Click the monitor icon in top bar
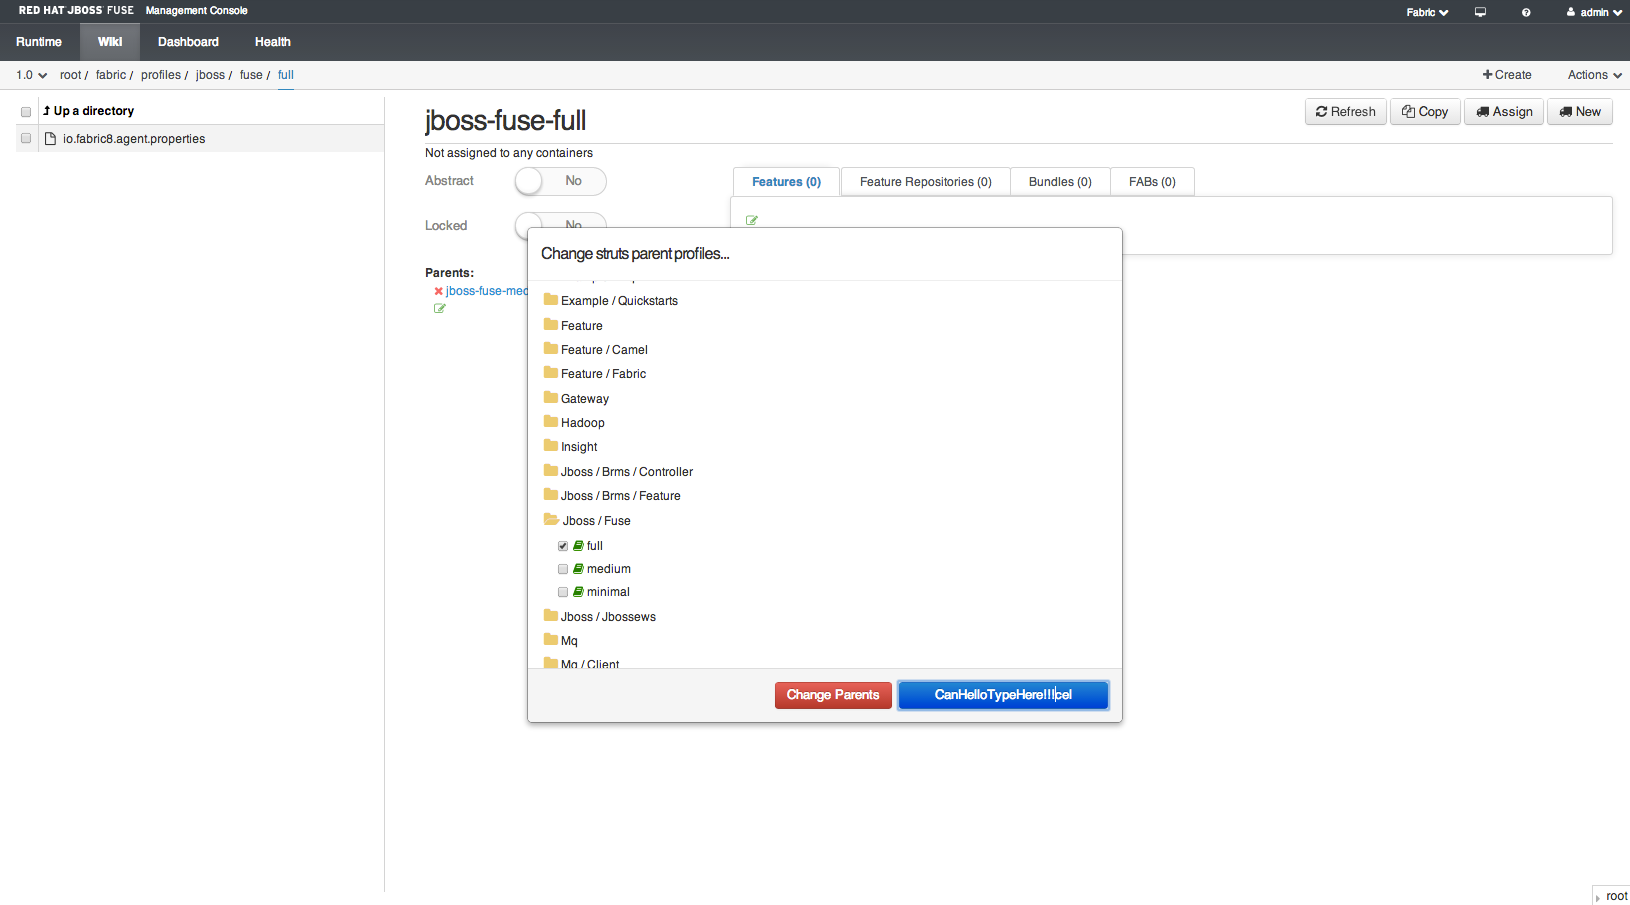 point(1480,12)
